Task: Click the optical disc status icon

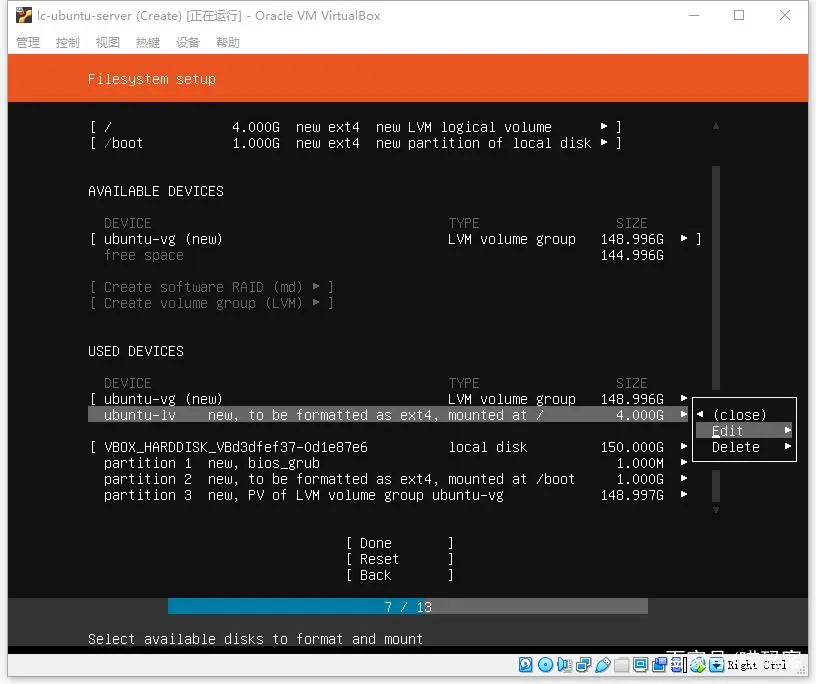Action: [545, 665]
